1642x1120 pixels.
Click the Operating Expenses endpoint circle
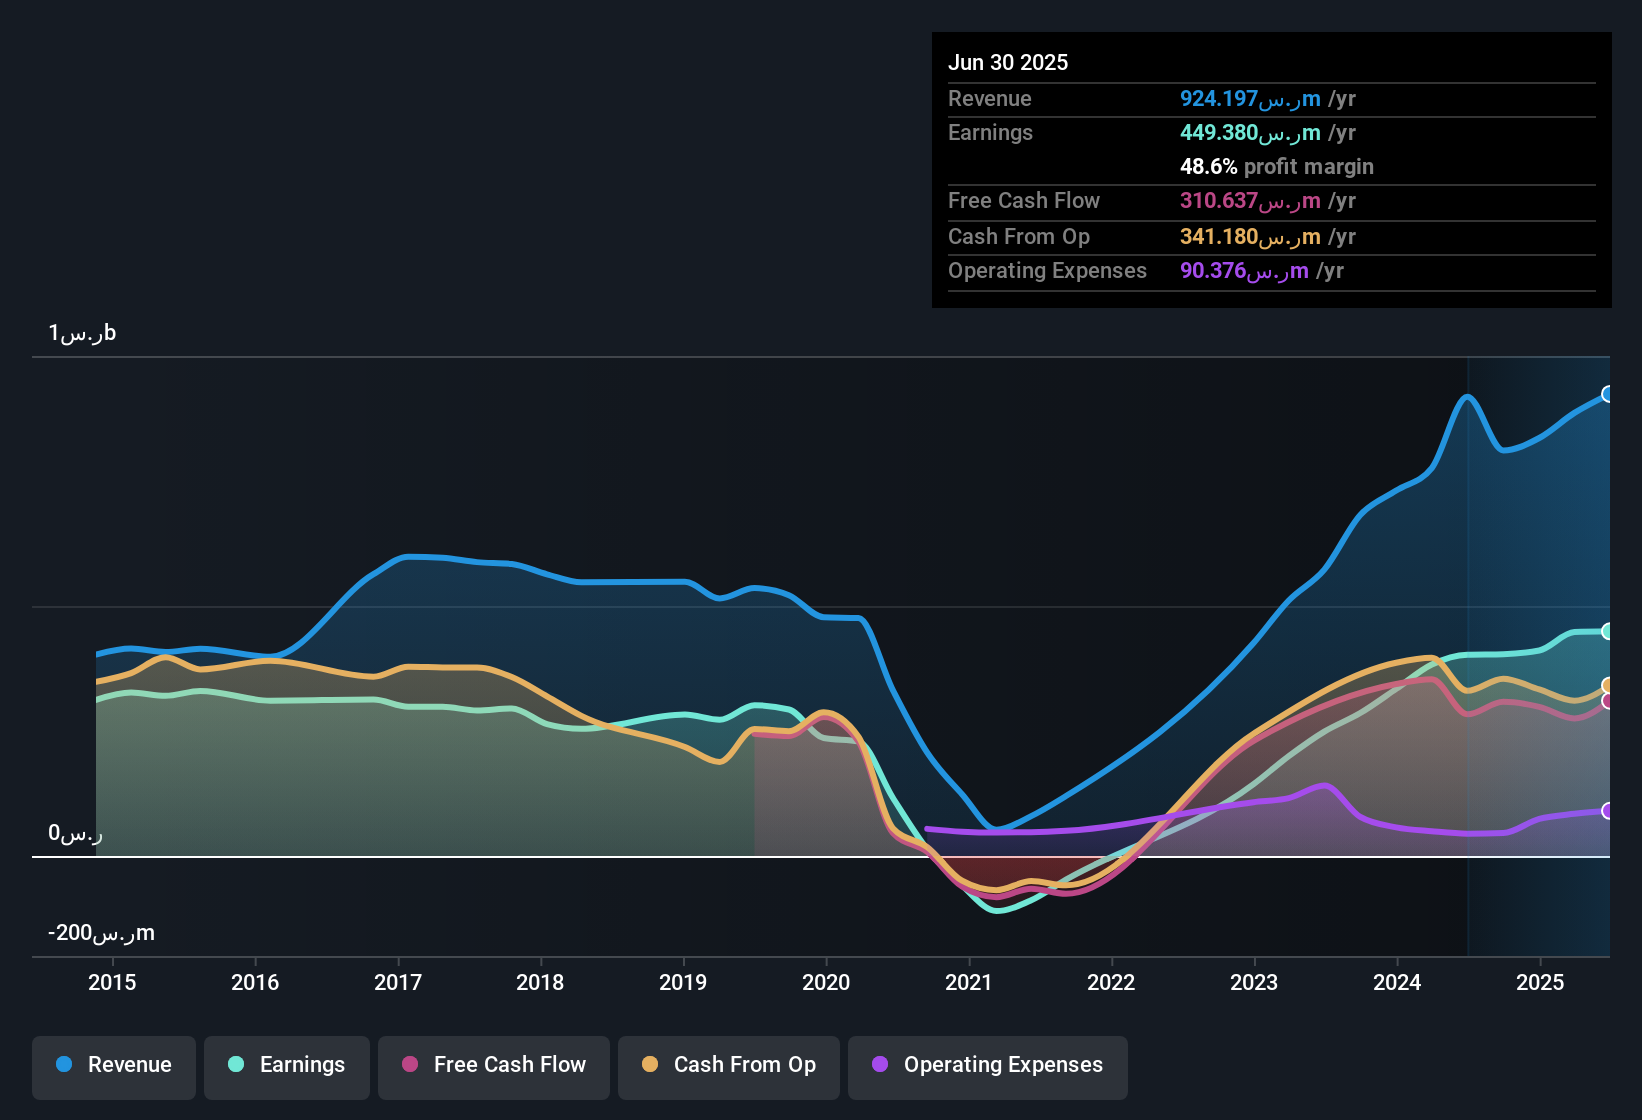tap(1606, 812)
